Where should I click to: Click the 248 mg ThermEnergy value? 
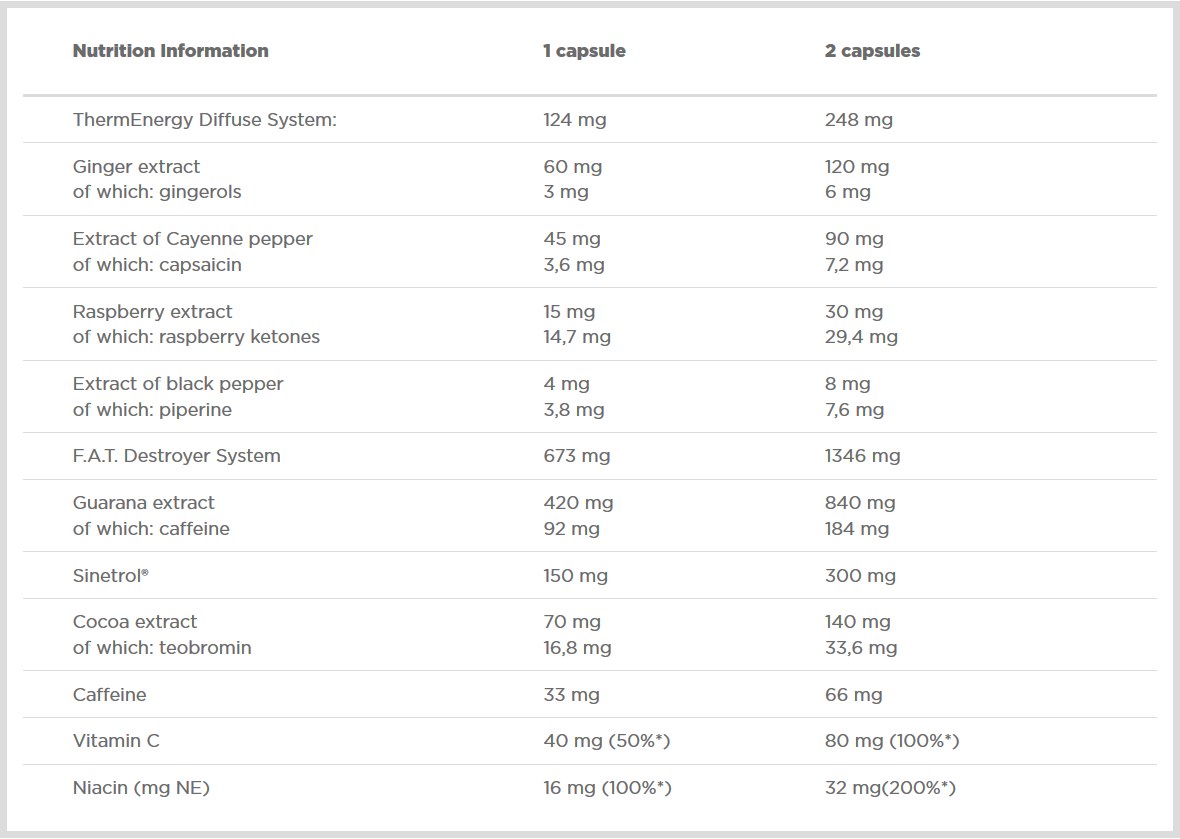pyautogui.click(x=858, y=120)
